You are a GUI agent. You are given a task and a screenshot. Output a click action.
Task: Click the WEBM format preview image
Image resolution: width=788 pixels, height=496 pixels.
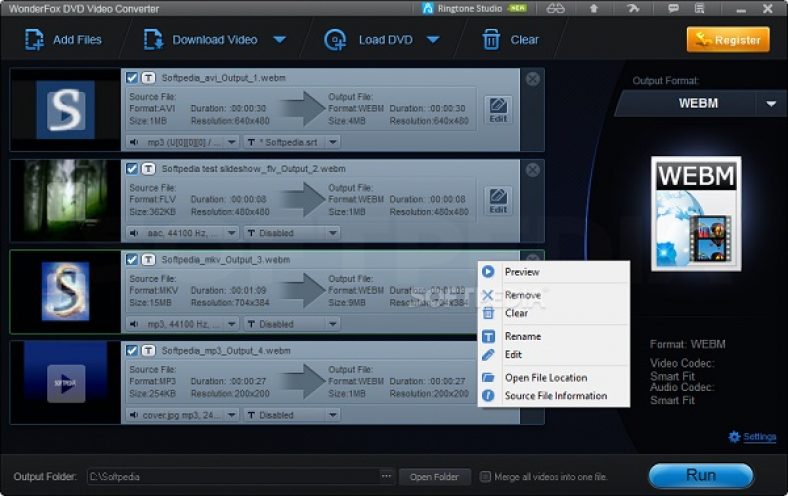click(x=696, y=213)
